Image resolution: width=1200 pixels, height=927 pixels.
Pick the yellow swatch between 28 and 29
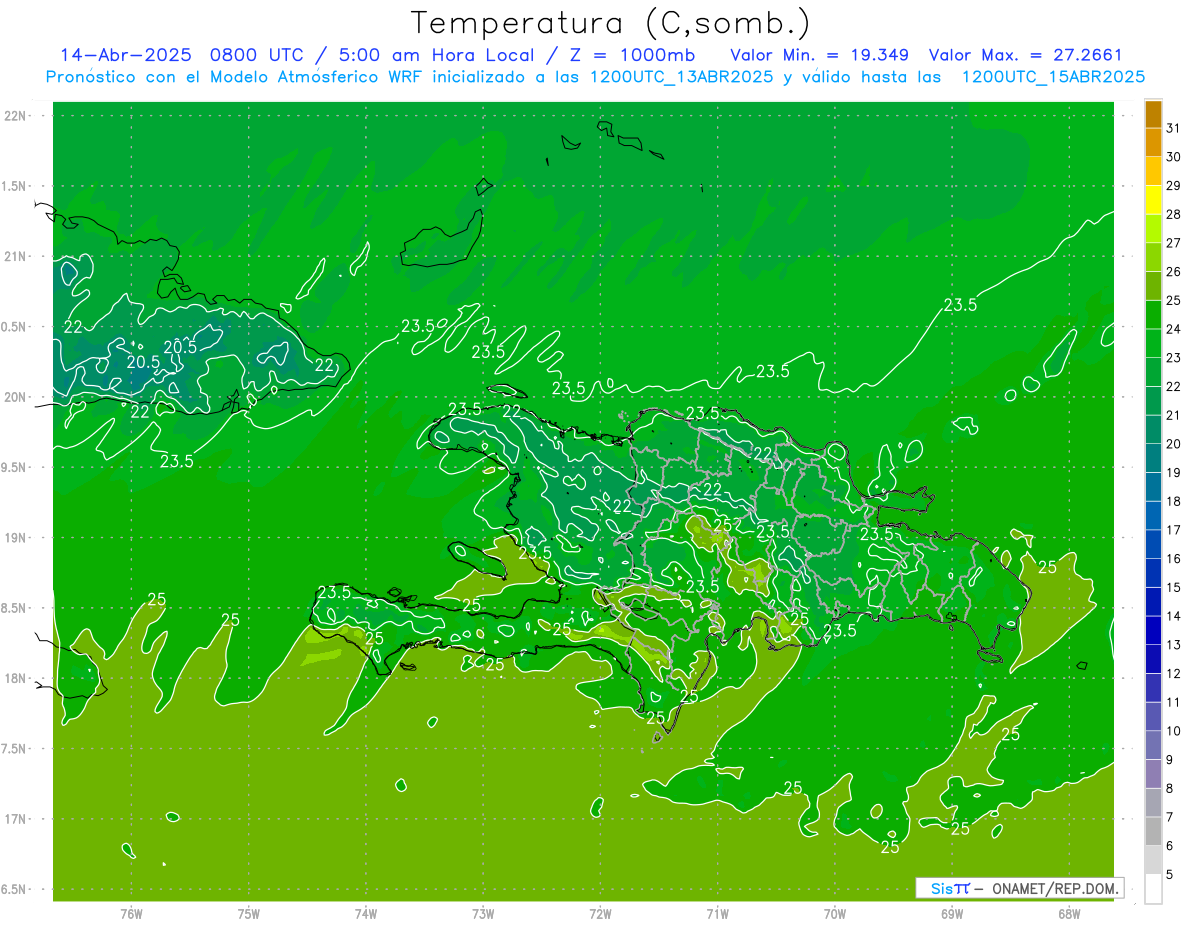(x=1153, y=200)
